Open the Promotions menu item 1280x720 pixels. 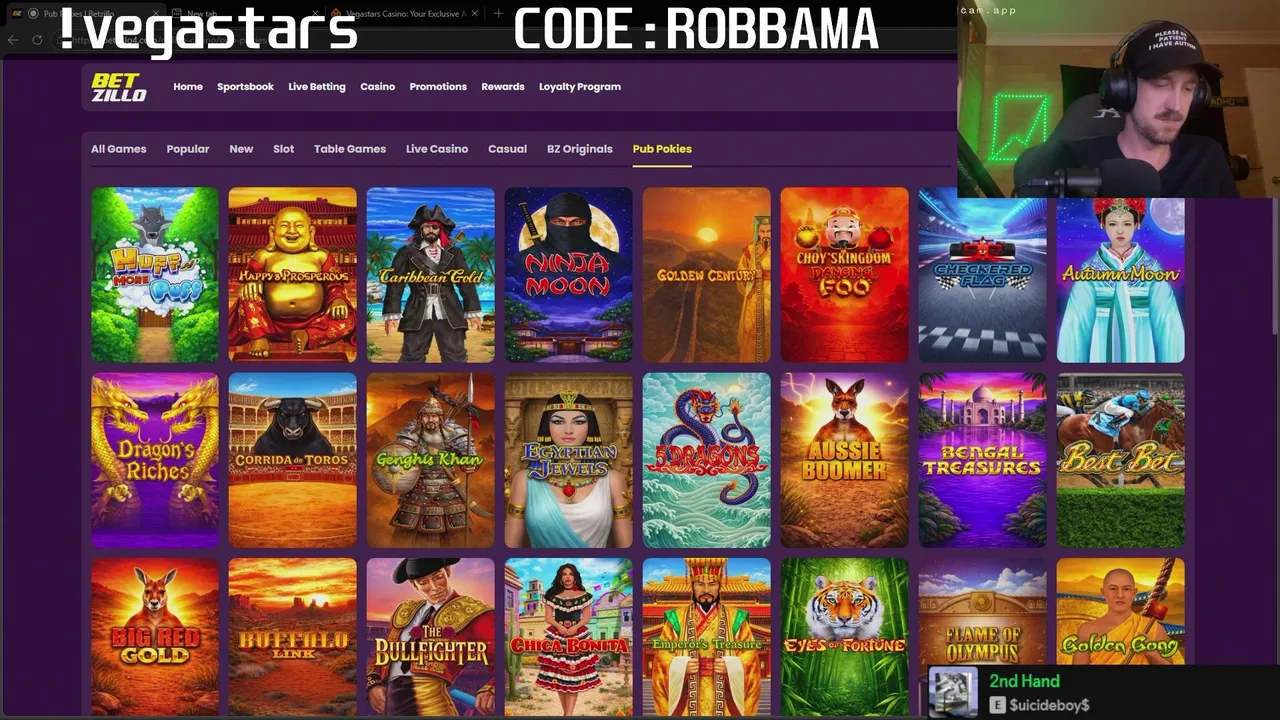tap(438, 87)
